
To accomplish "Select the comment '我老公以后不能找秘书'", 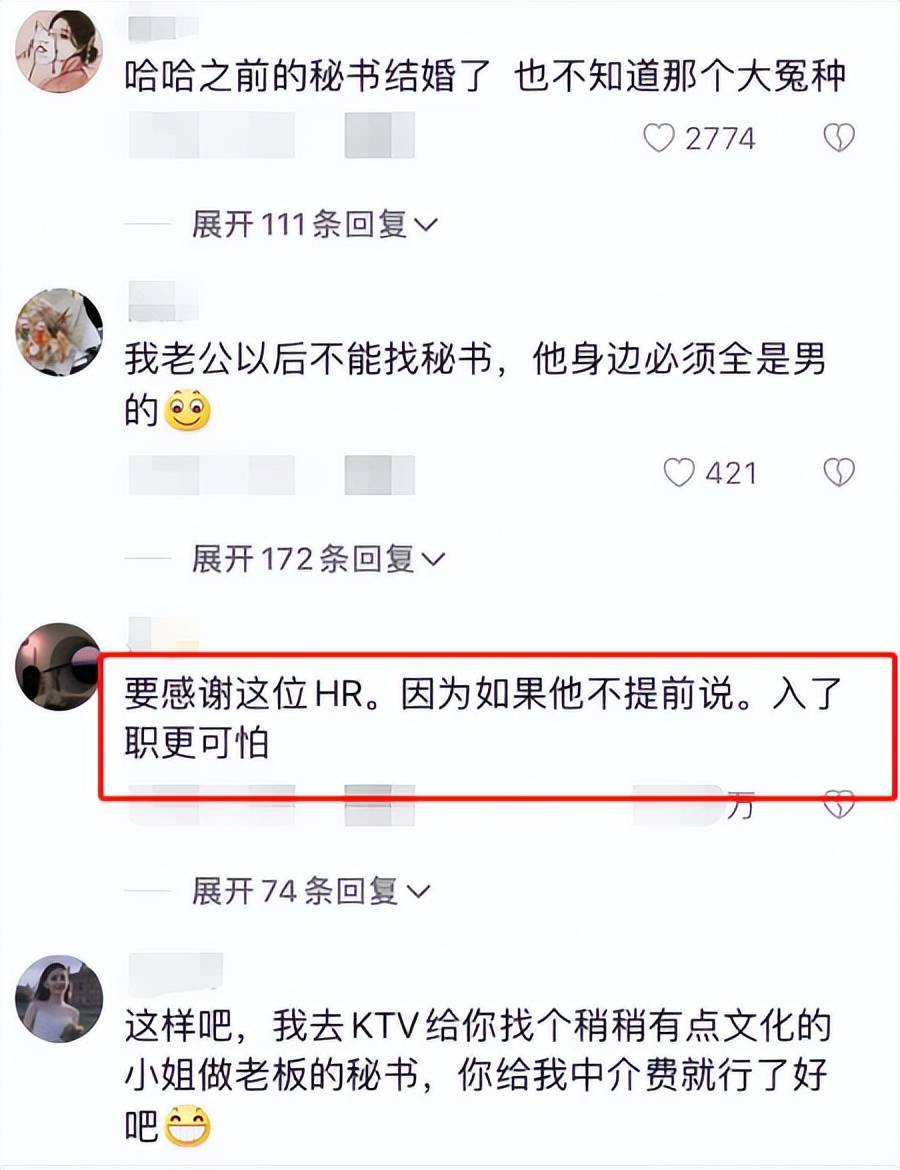I will pyautogui.click(x=308, y=360).
